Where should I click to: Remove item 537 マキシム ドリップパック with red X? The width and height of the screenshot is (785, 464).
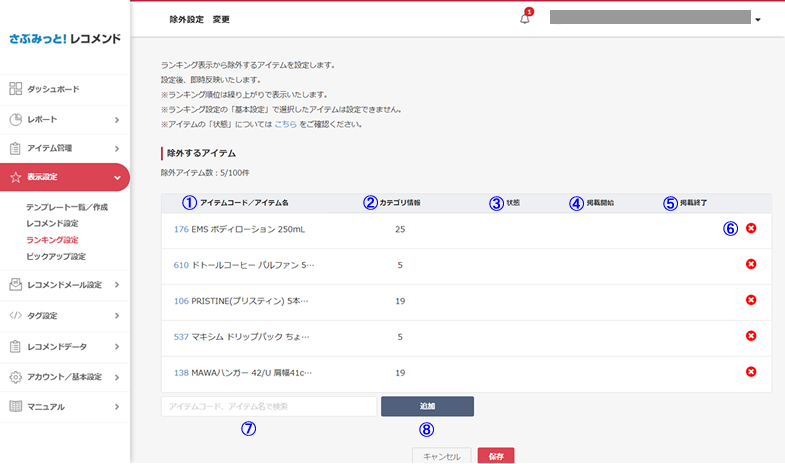pos(751,336)
